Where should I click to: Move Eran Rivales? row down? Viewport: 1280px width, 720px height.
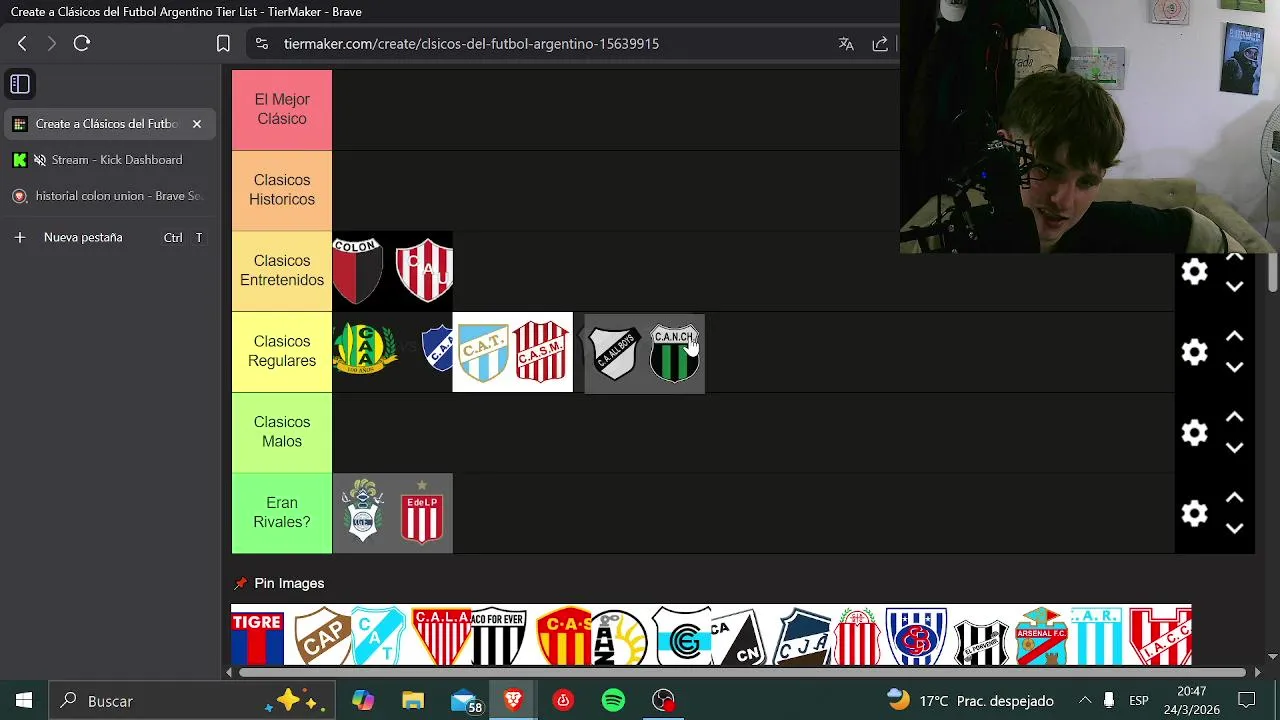point(1234,529)
